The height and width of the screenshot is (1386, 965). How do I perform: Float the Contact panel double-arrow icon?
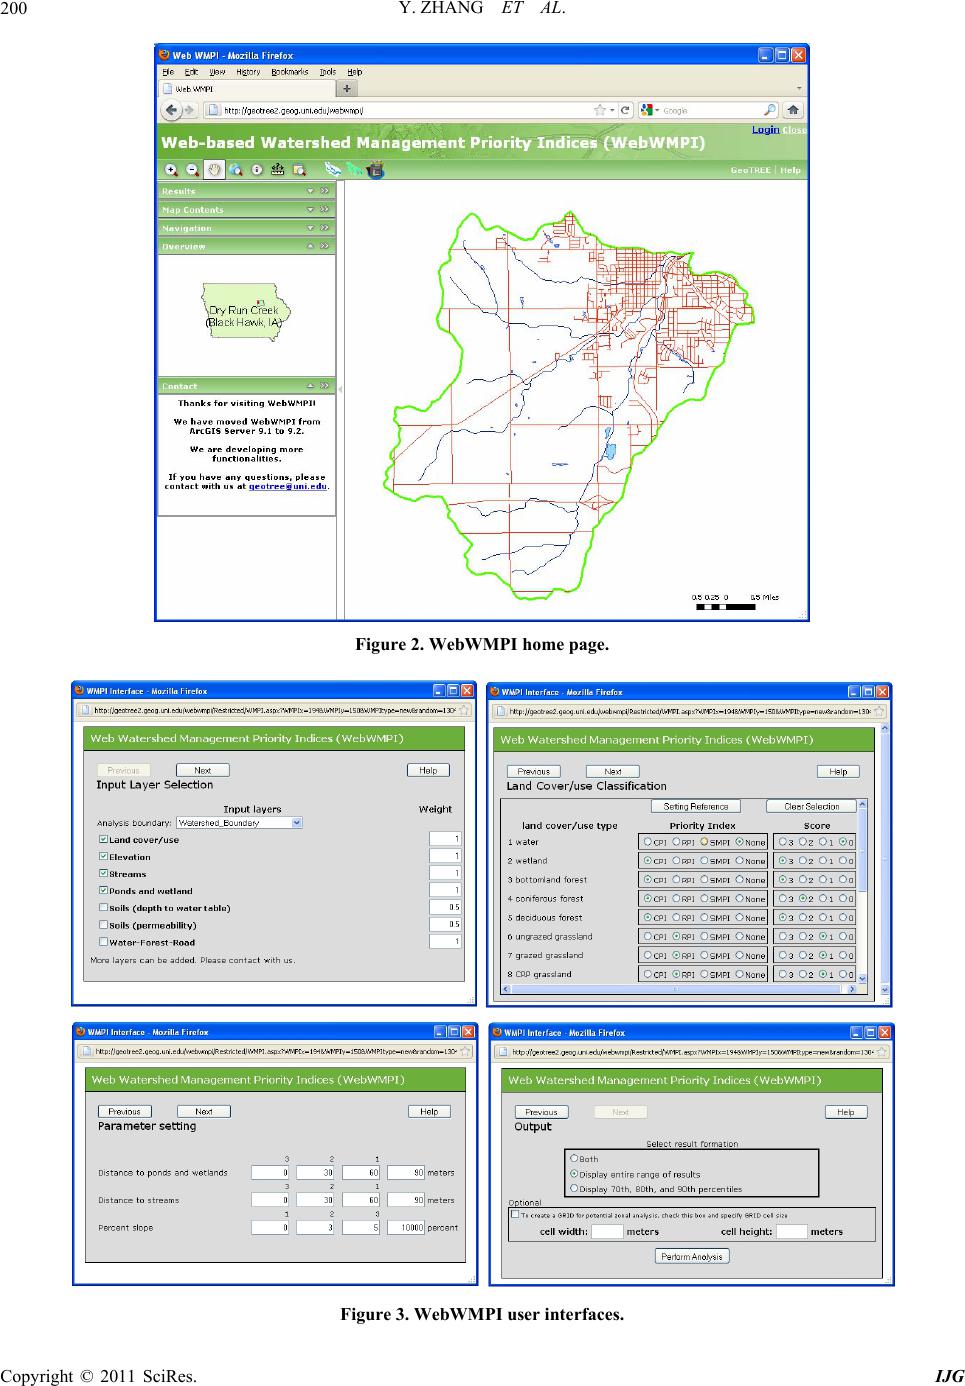pos(324,386)
